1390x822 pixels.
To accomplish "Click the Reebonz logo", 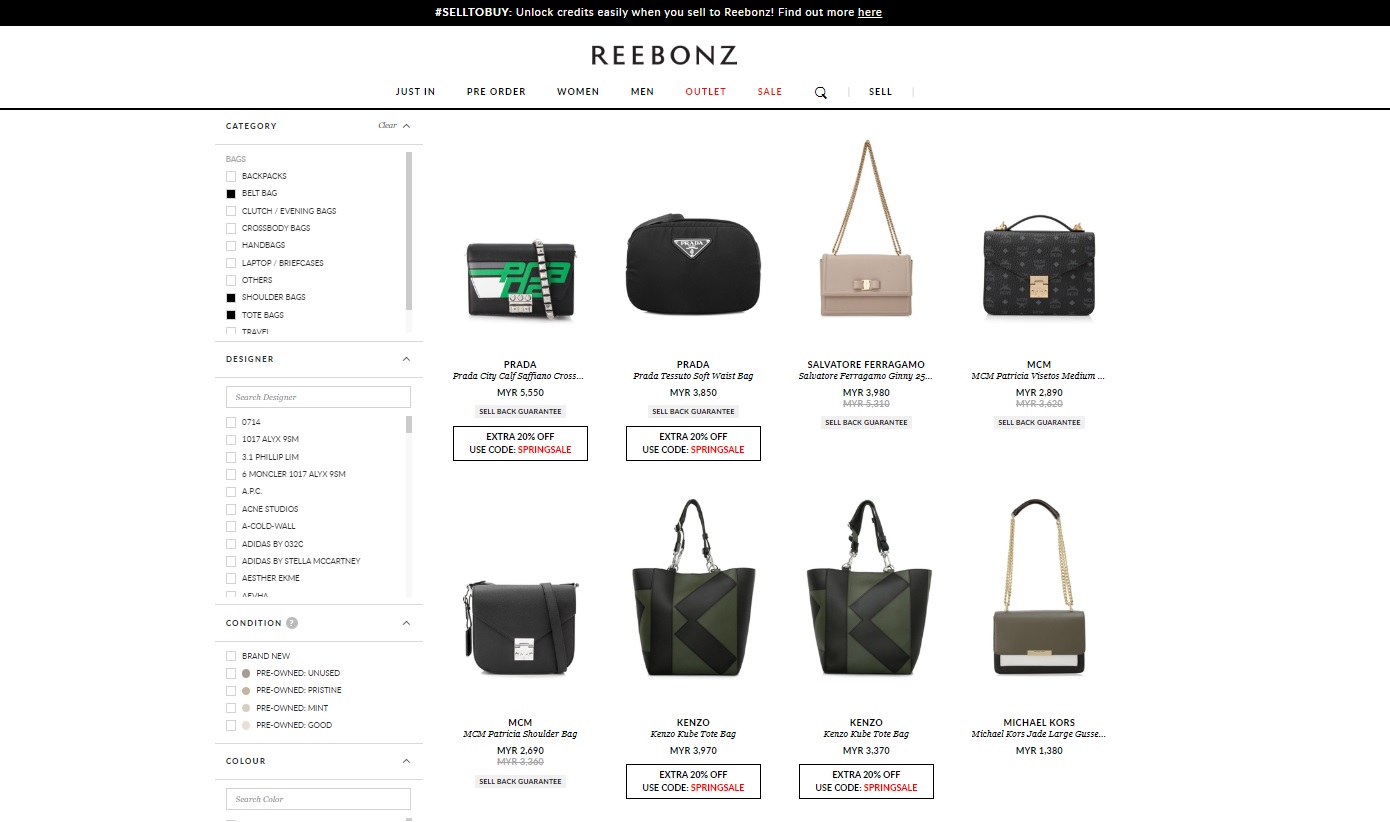I will 664,55.
